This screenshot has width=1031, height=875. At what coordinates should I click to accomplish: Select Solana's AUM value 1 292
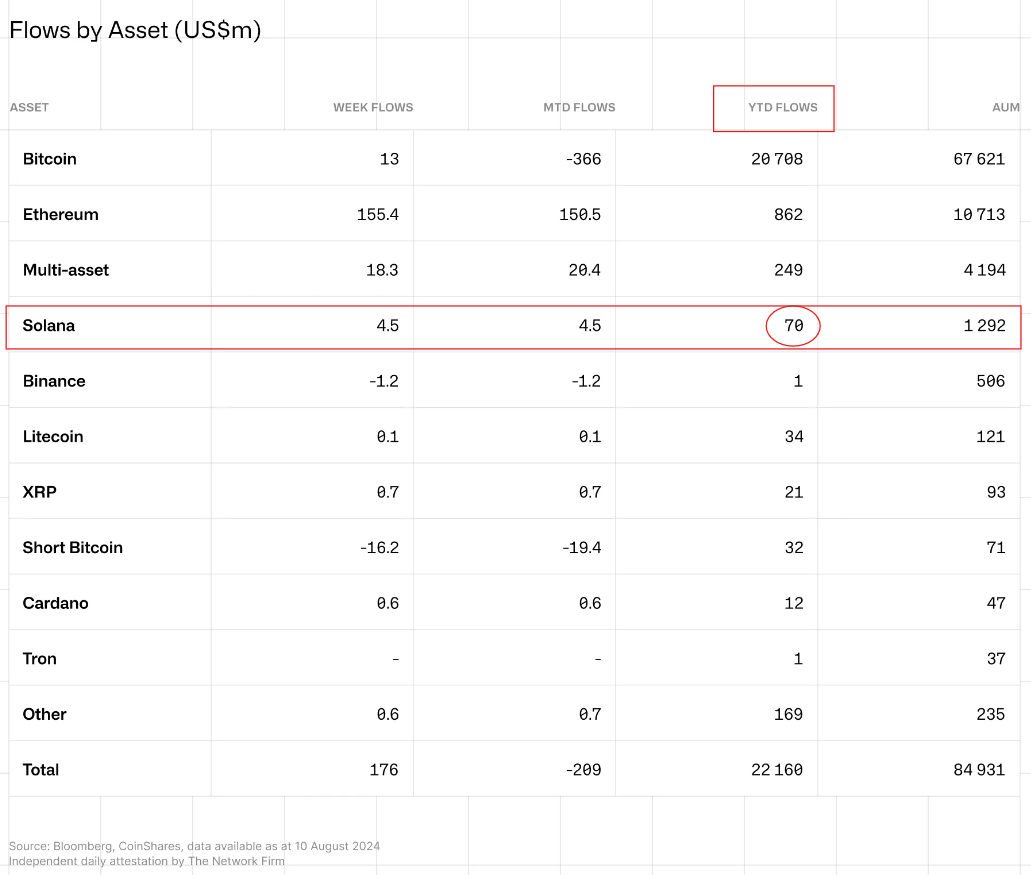coord(984,325)
